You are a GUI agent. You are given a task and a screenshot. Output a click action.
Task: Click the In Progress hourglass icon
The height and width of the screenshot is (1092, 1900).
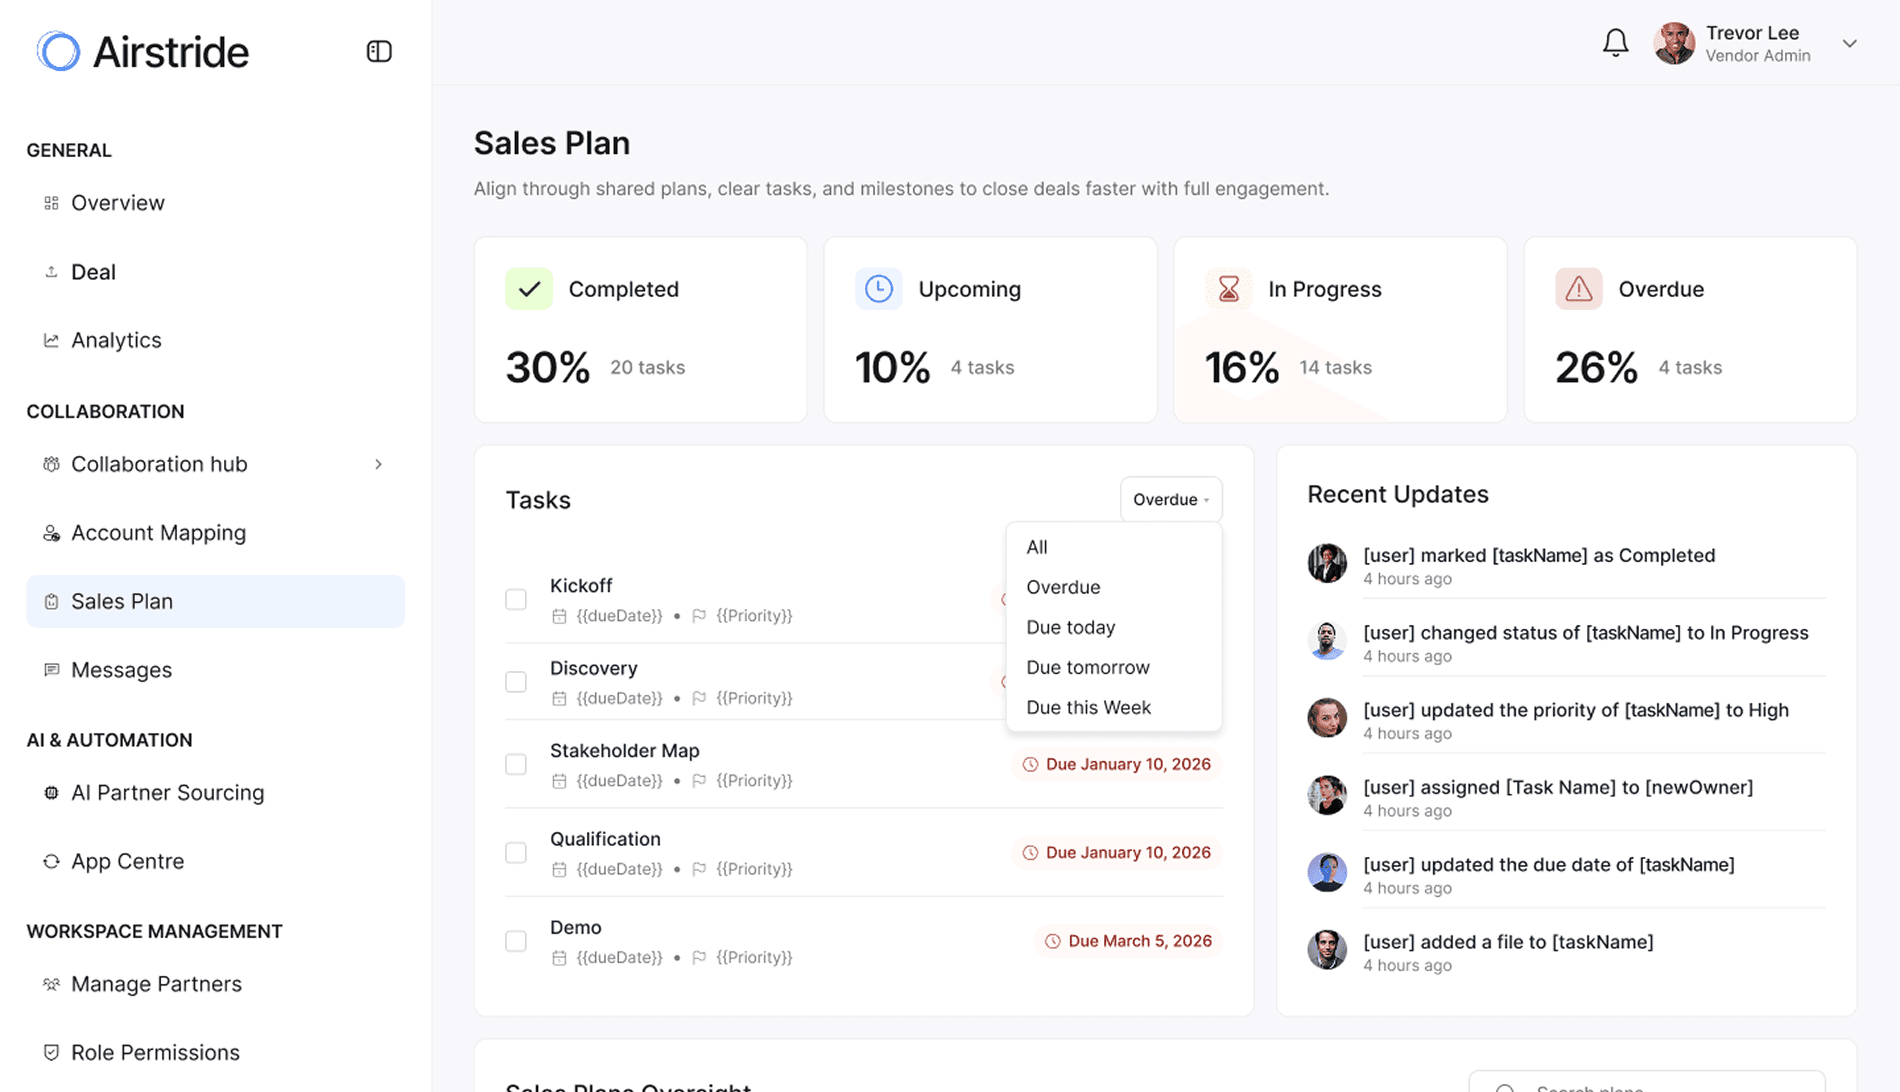click(x=1228, y=288)
